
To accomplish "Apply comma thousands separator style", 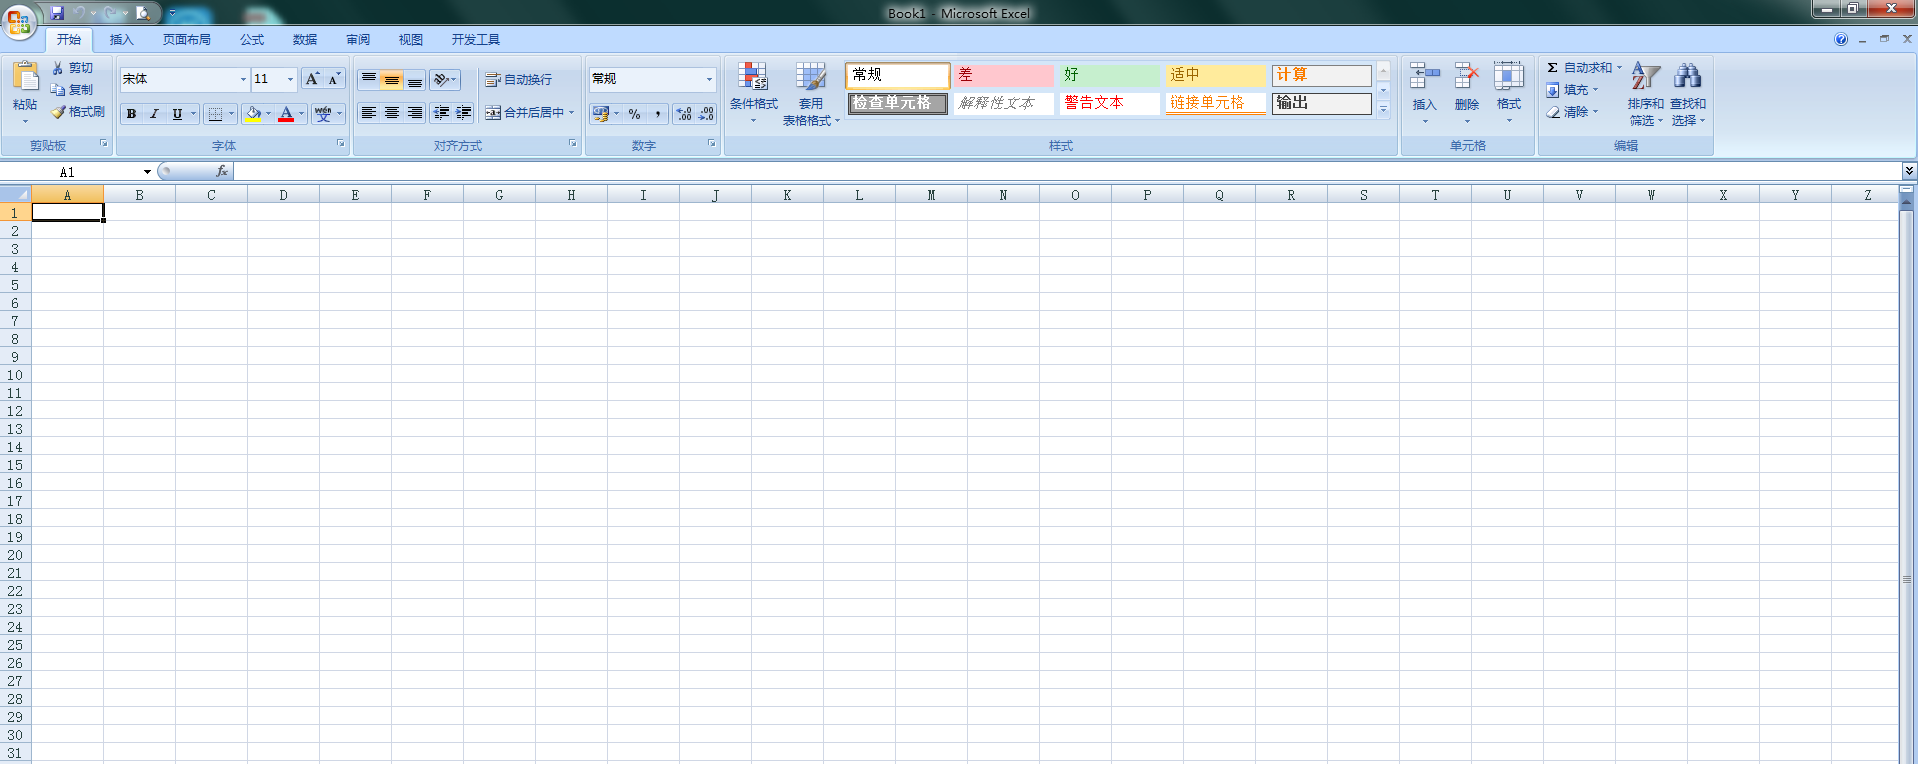I will pos(657,114).
